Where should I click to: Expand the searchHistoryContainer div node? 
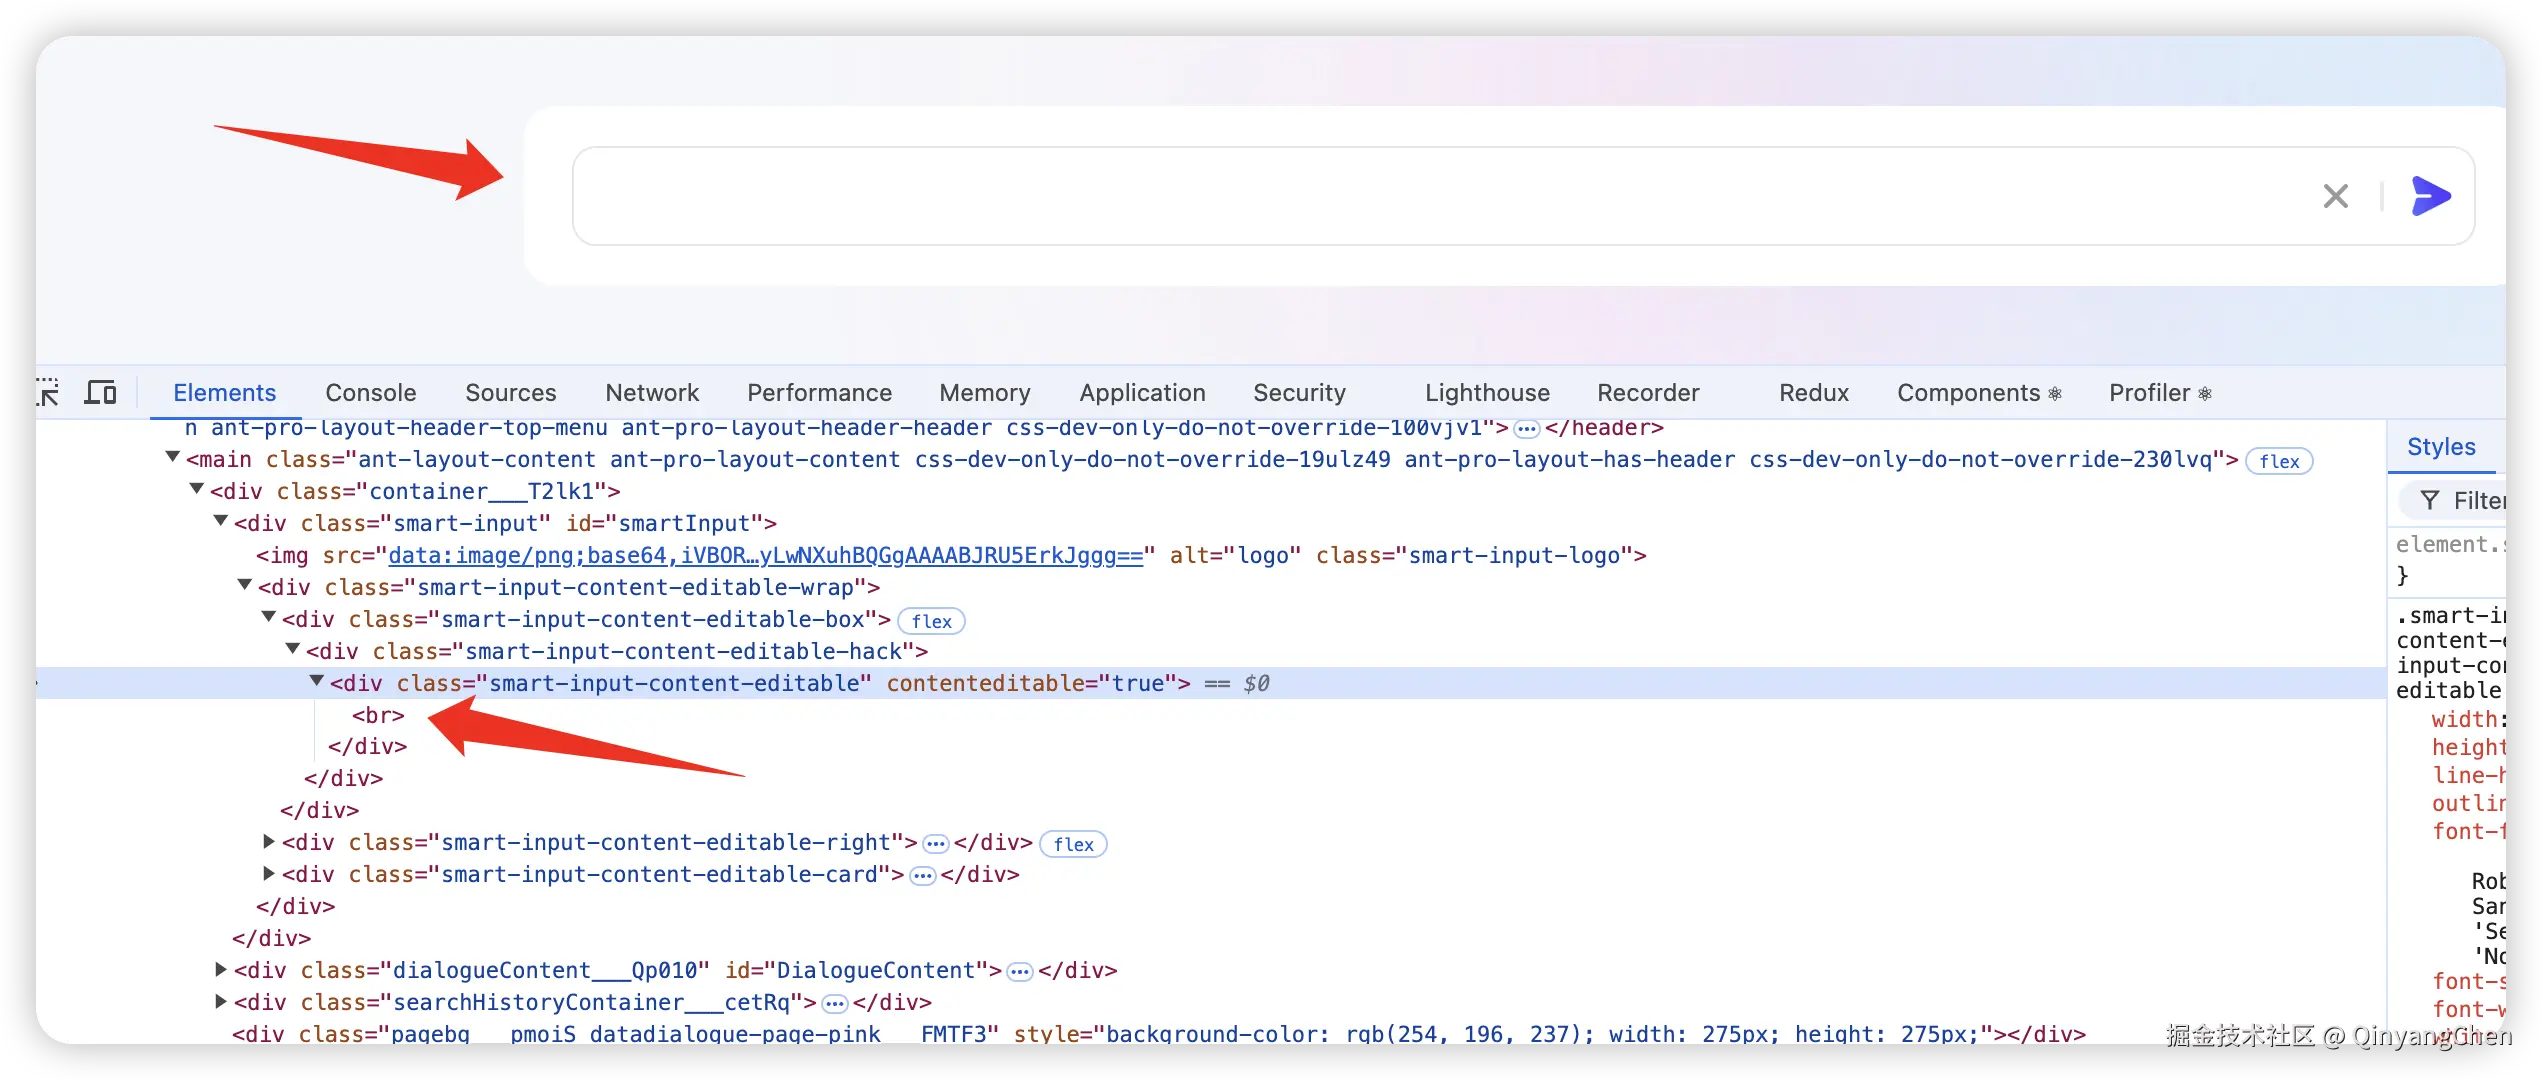pyautogui.click(x=221, y=1001)
